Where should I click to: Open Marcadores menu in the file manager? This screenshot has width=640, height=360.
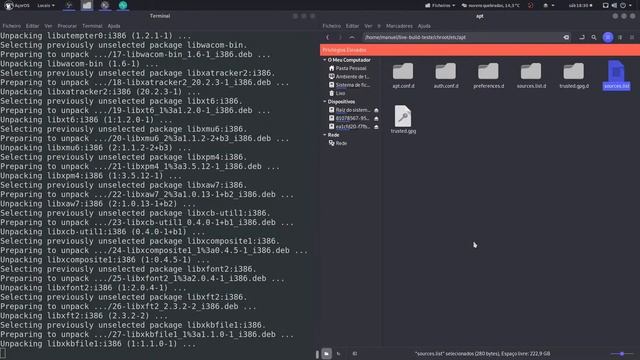[399, 26]
